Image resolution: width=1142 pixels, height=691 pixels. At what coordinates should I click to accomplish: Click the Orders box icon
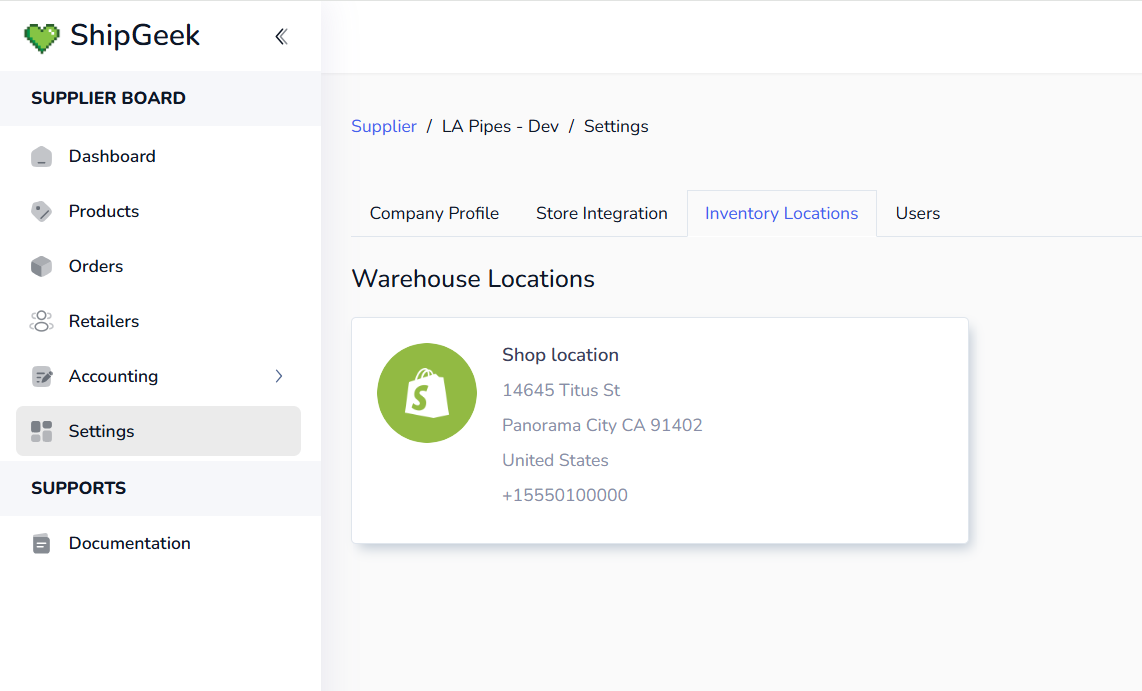pos(42,266)
